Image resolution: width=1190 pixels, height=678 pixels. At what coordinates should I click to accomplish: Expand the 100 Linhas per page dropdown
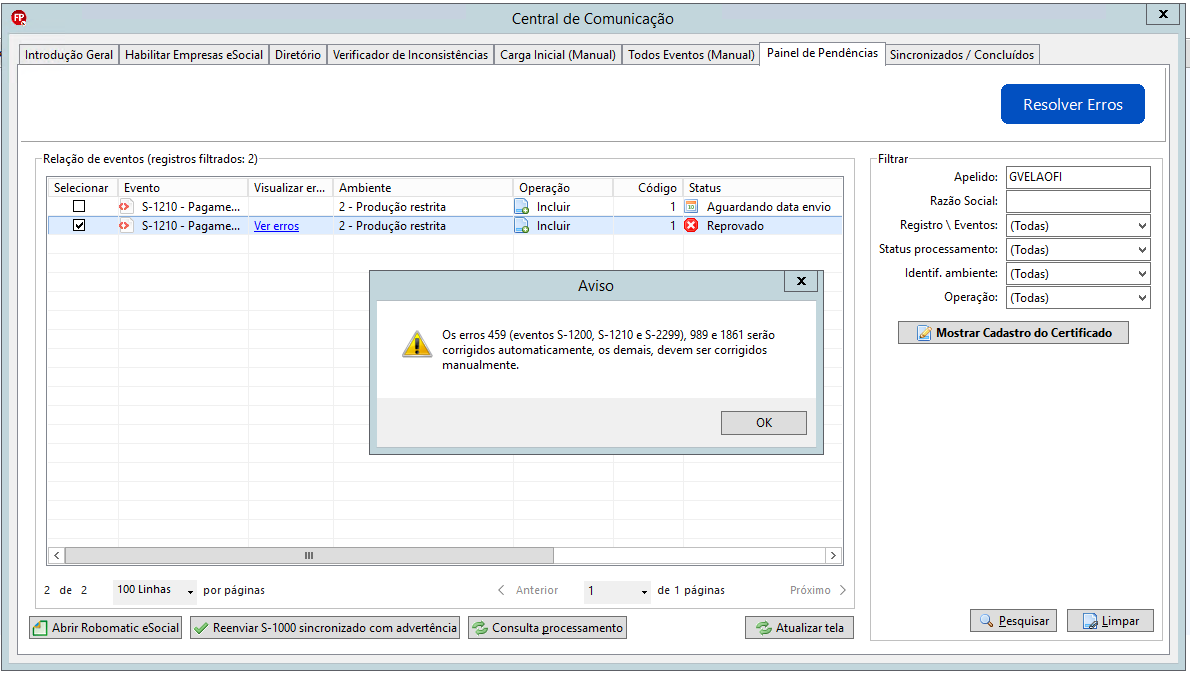(x=155, y=590)
